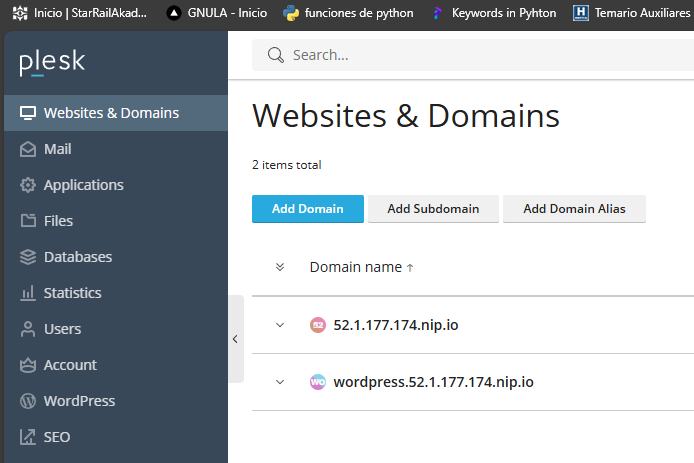Expand the wordpress.52.1.177.174.nip.io row
The height and width of the screenshot is (463, 694).
(x=280, y=382)
